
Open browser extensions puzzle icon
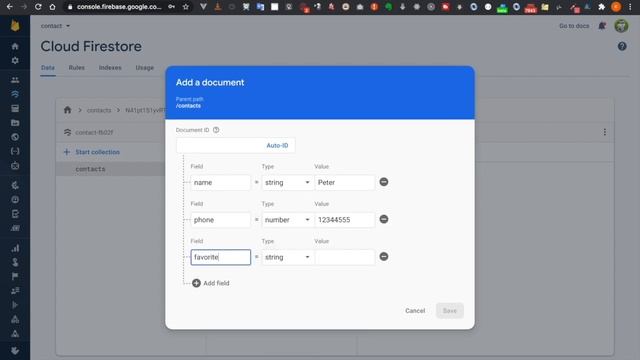[x=601, y=7]
